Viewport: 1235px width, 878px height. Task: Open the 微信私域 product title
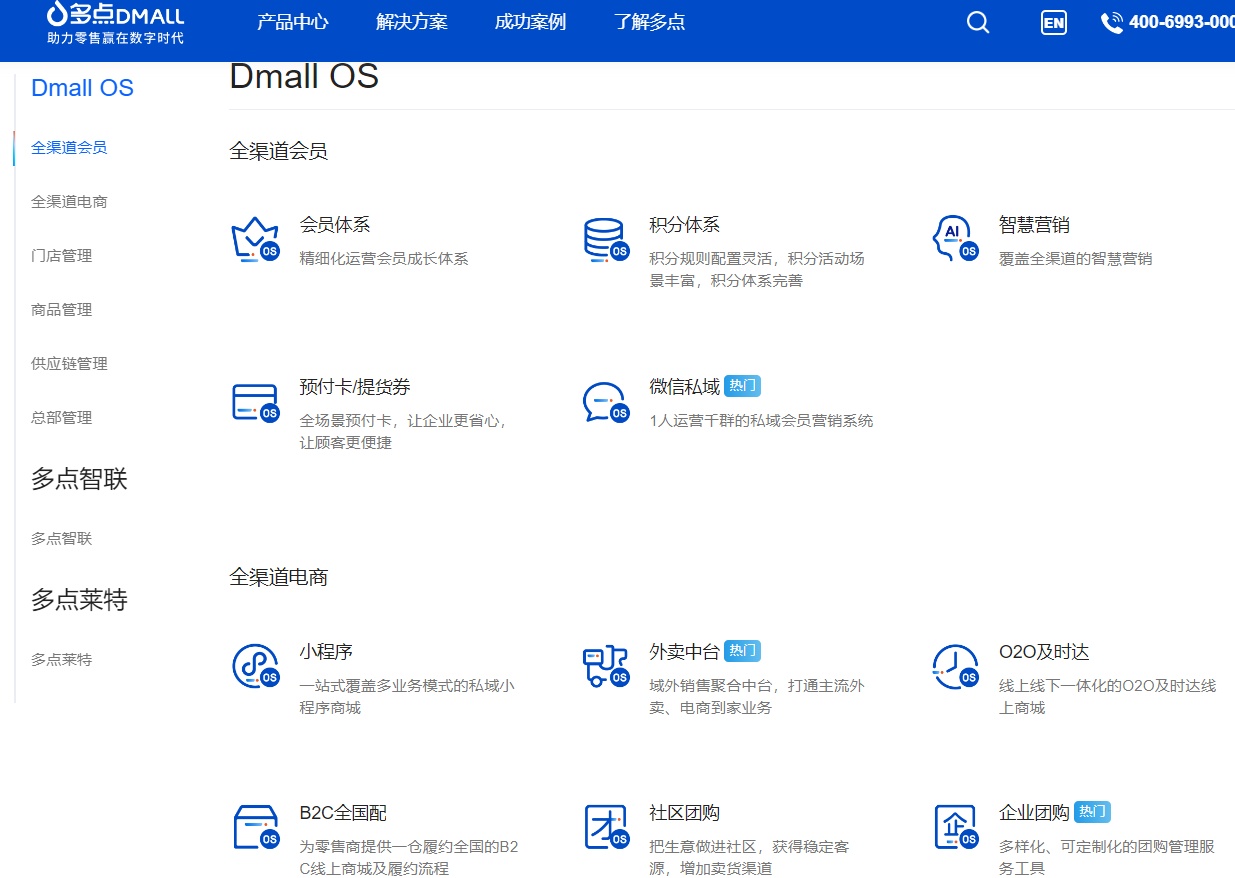point(685,387)
